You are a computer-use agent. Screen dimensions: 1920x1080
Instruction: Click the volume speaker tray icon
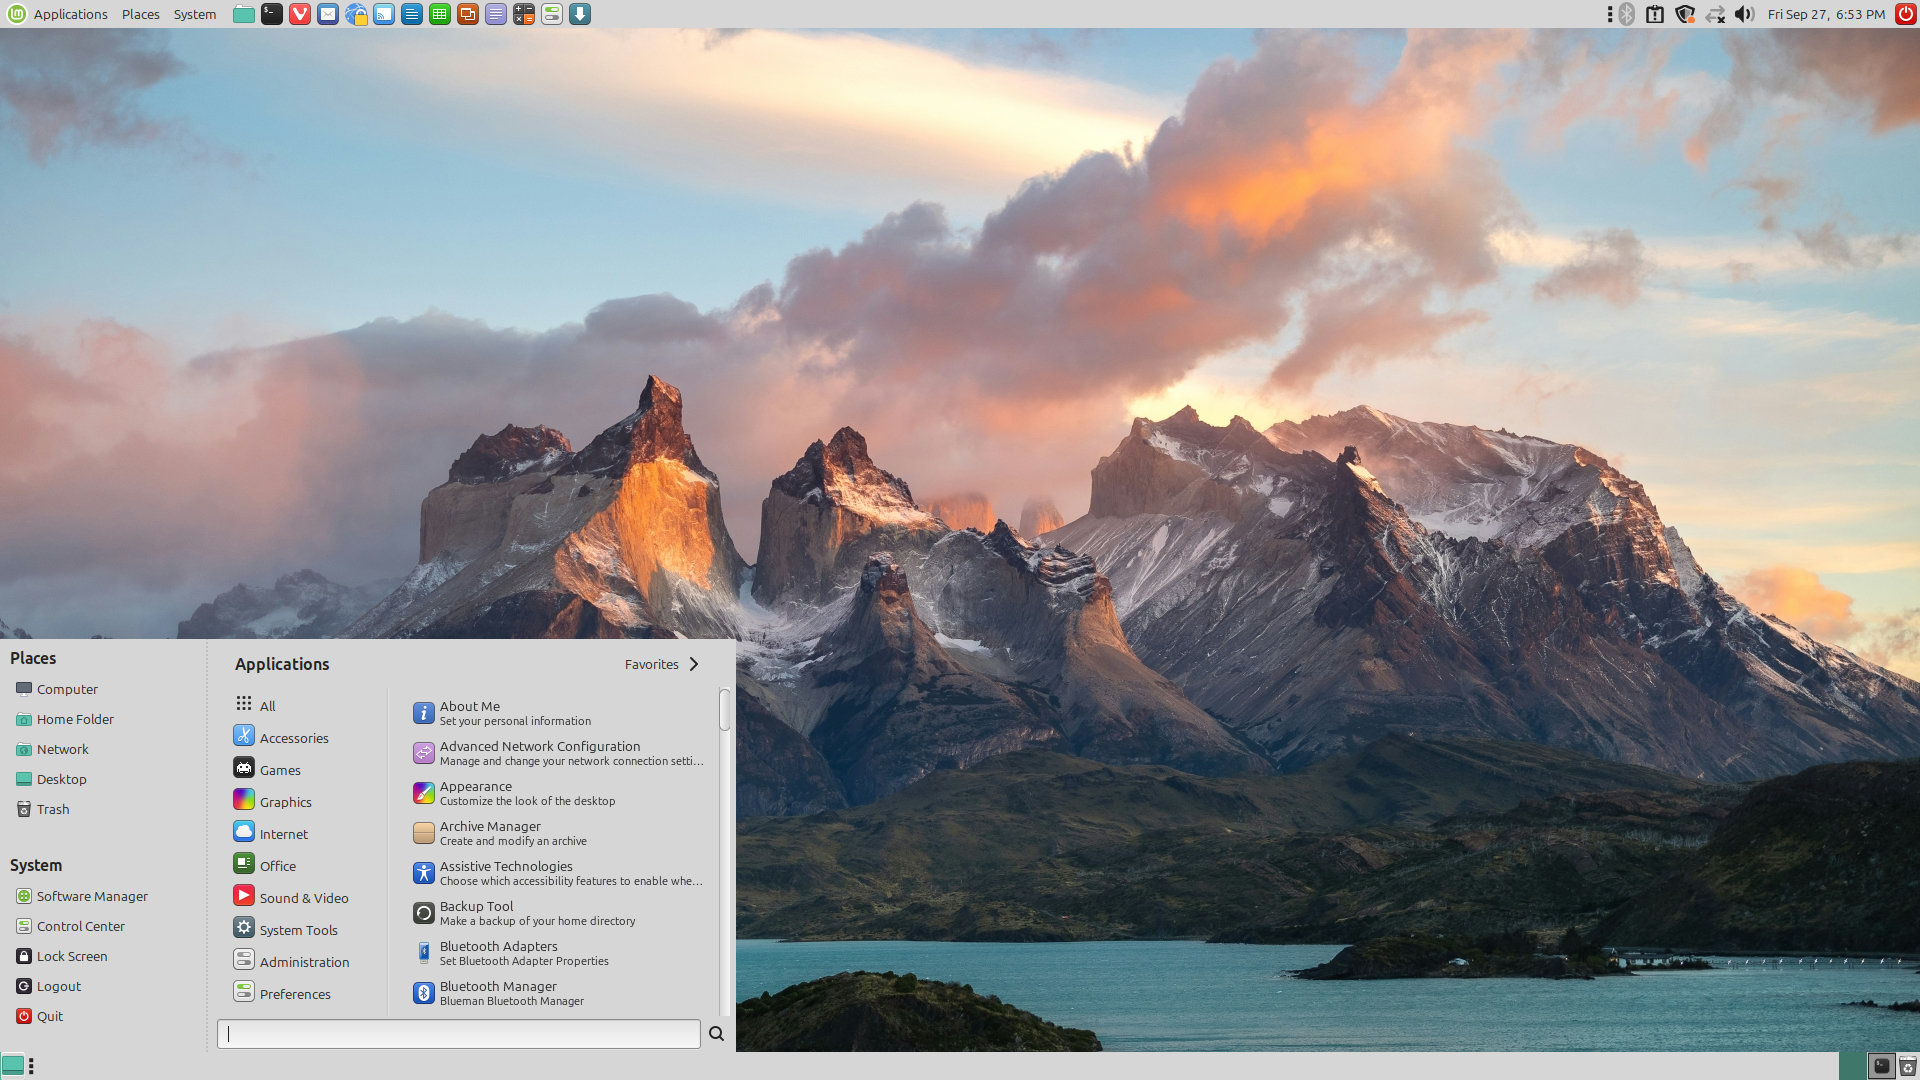pos(1744,14)
